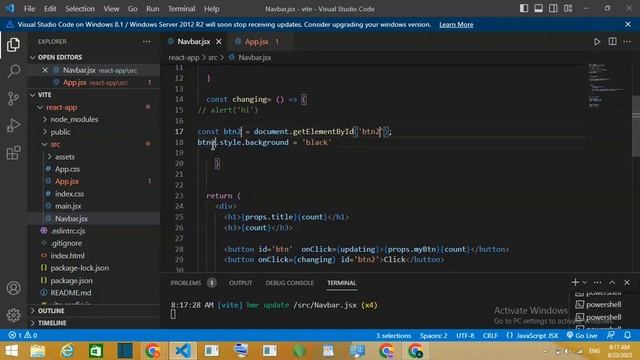Follow the Learn More link in banner

pos(456,24)
